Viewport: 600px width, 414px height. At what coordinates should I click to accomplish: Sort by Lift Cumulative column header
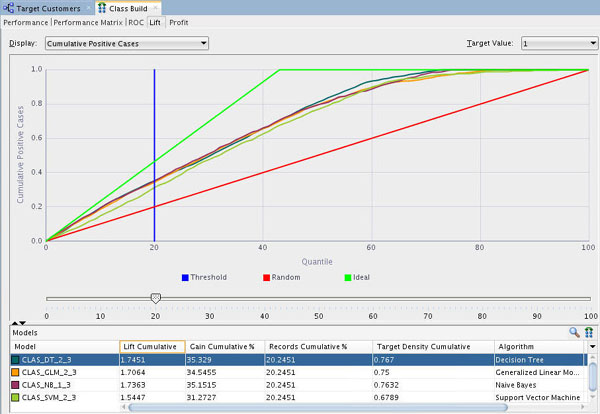tap(152, 347)
